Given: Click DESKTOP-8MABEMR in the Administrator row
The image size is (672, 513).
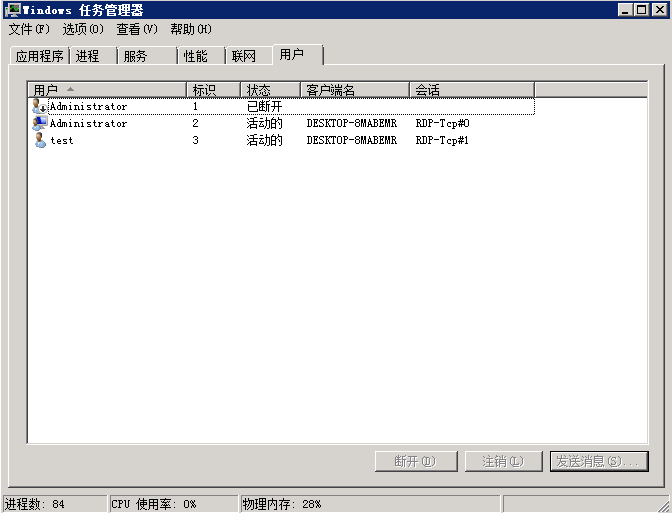Looking at the screenshot, I should click(351, 123).
